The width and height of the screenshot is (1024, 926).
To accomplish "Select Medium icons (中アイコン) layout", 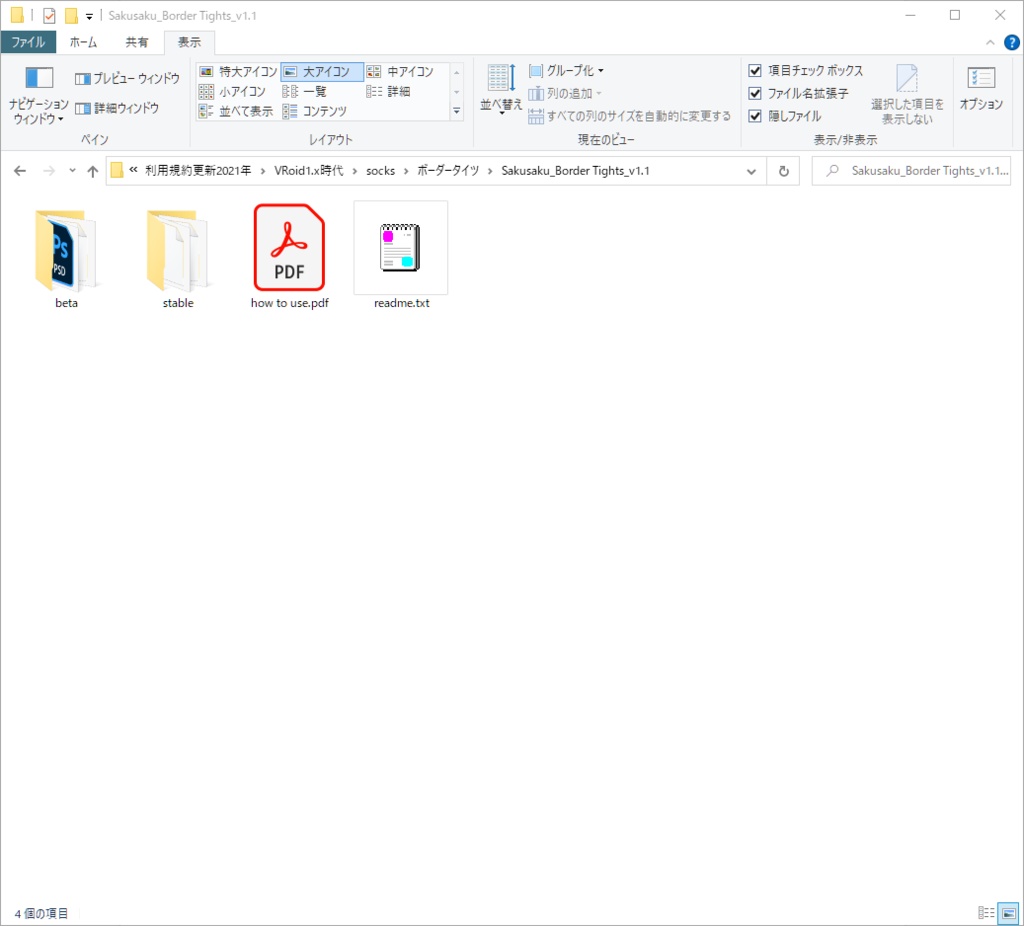I will click(402, 71).
